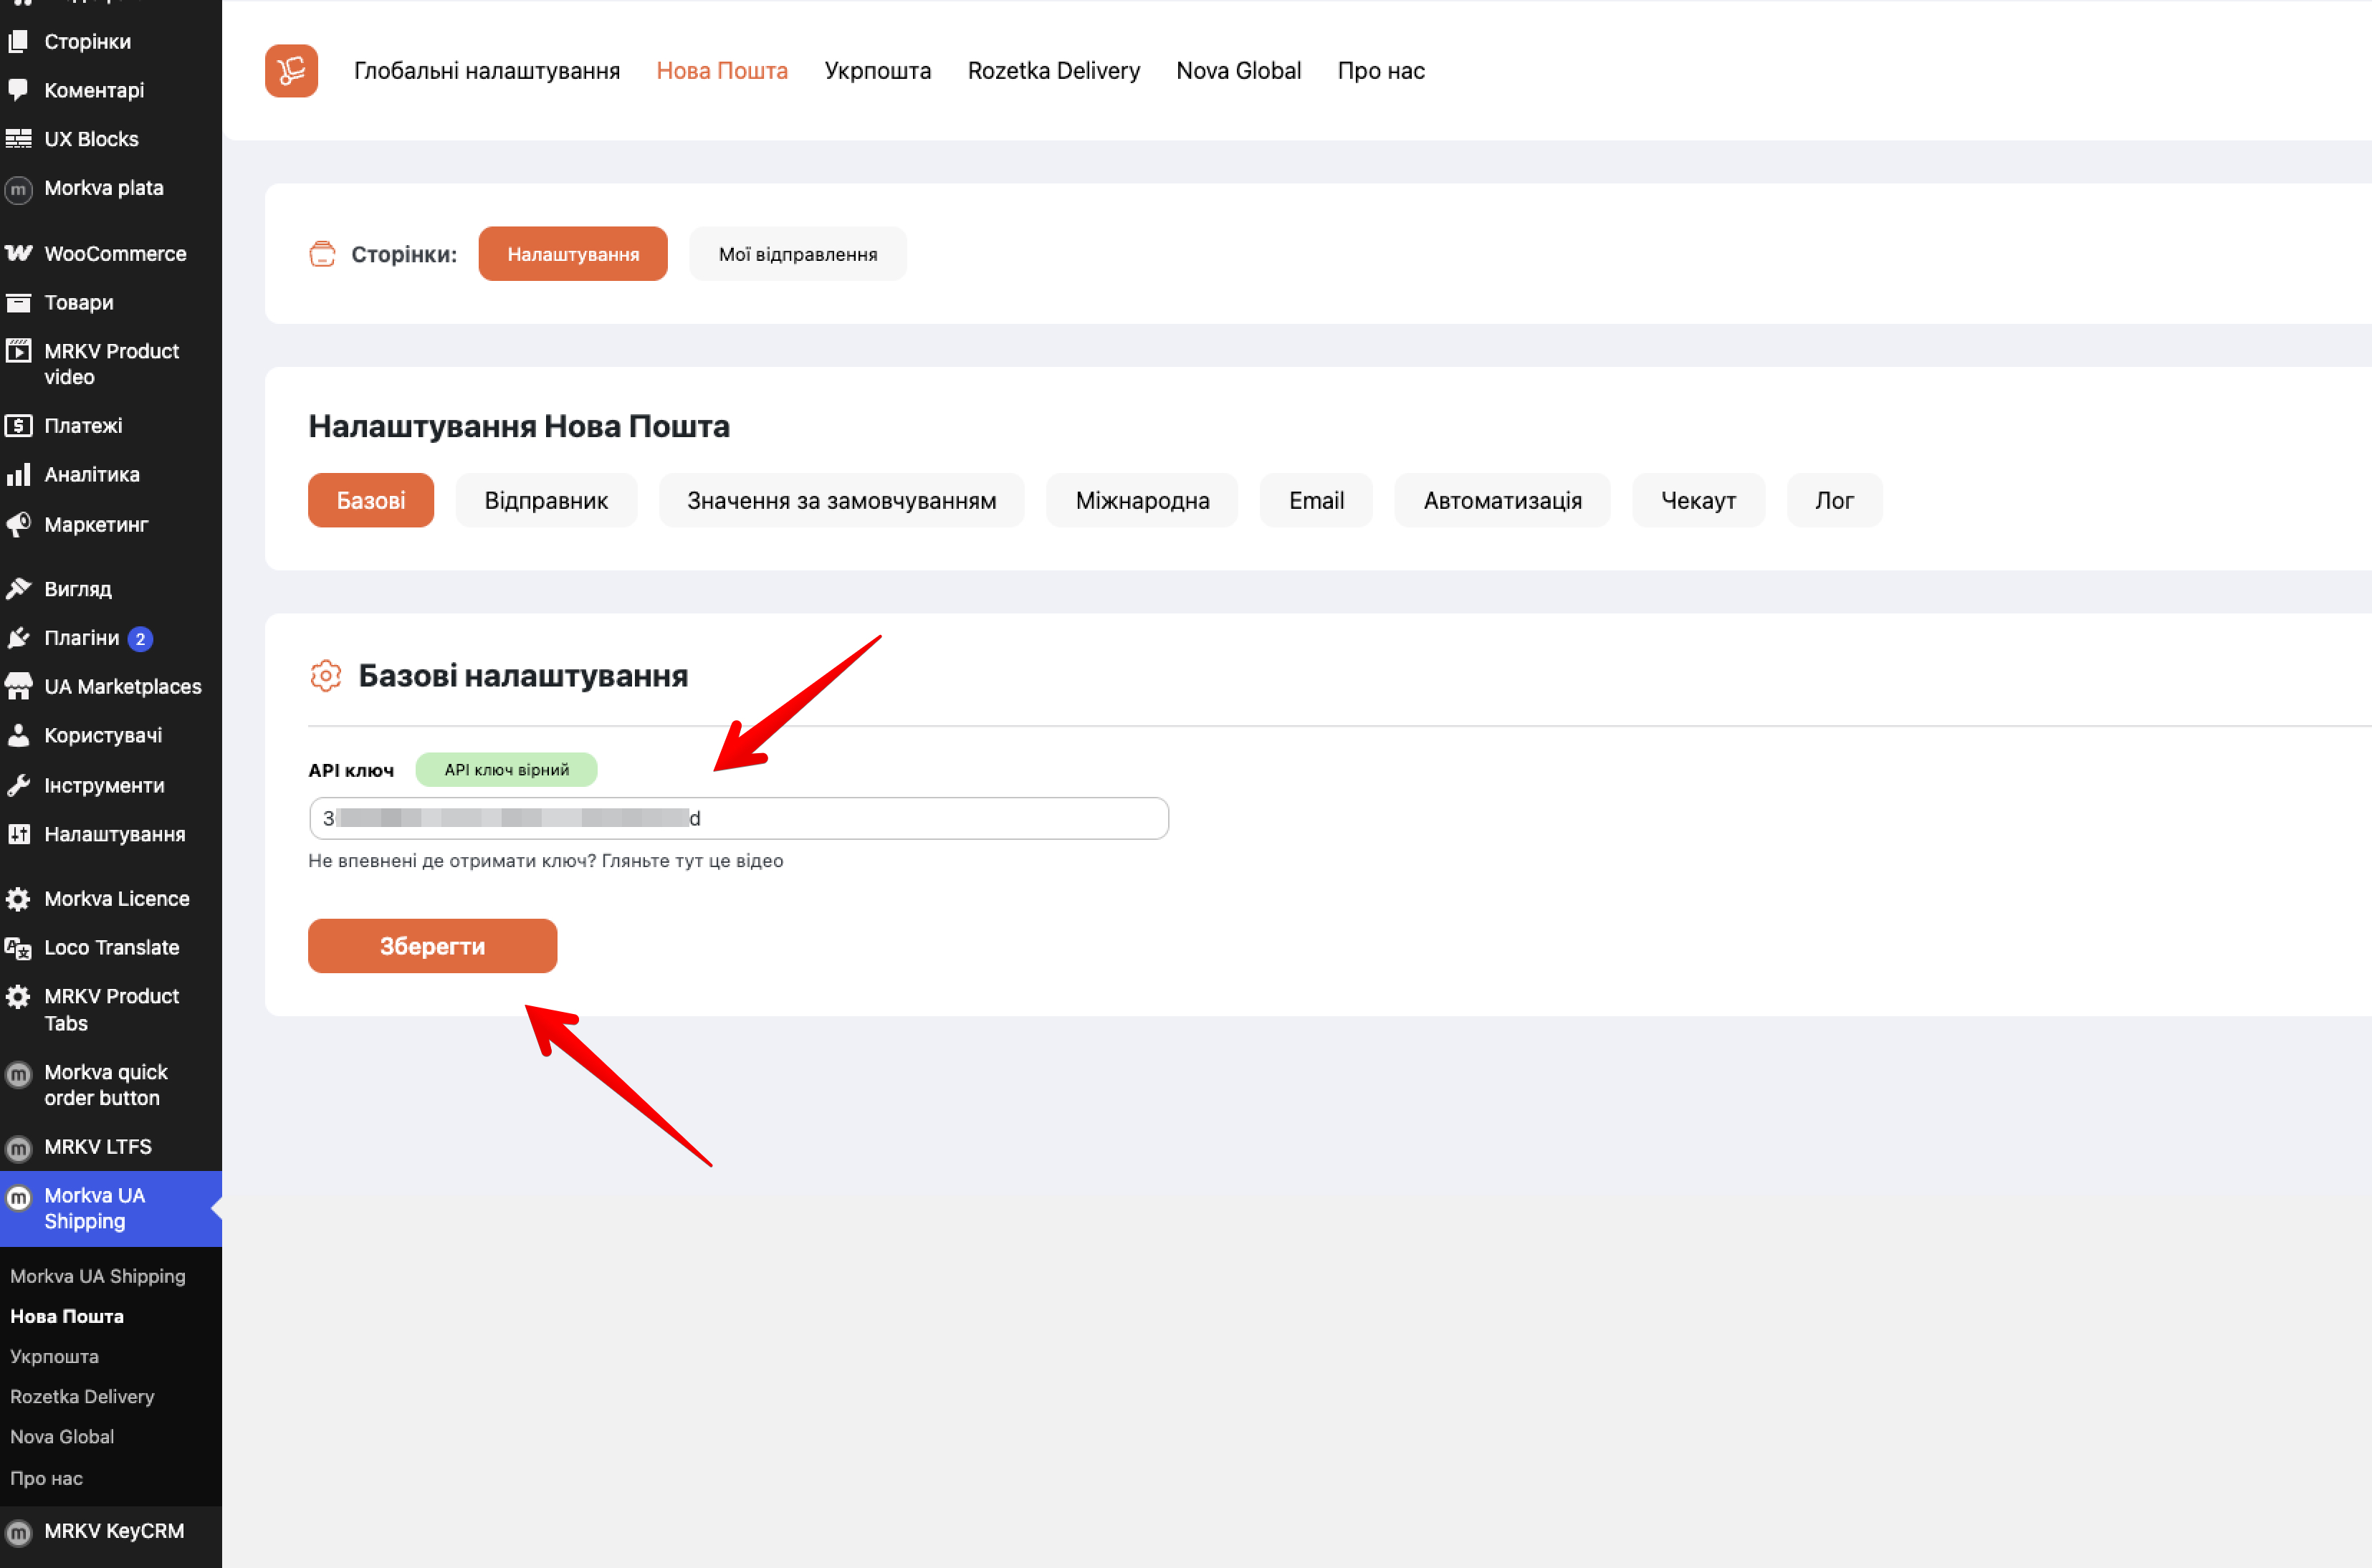This screenshot has width=2372, height=1568.
Task: Click the UX Blocks icon
Action: 19,139
